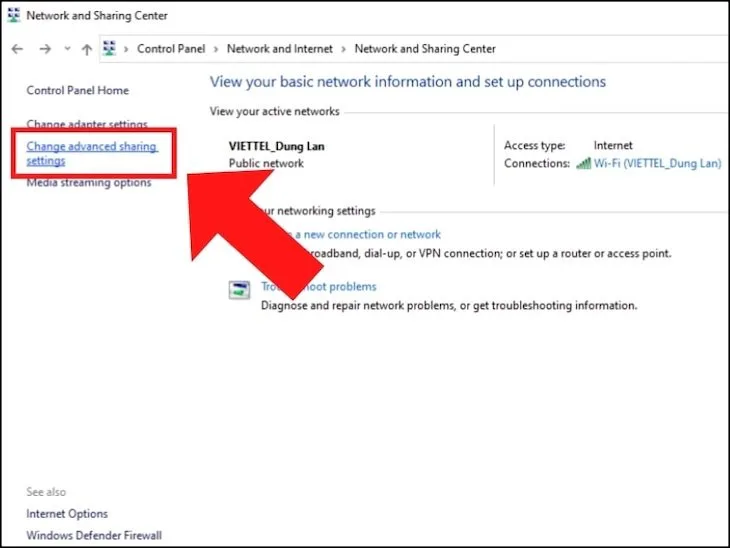
Task: Click the Access type Internet value
Action: [613, 145]
